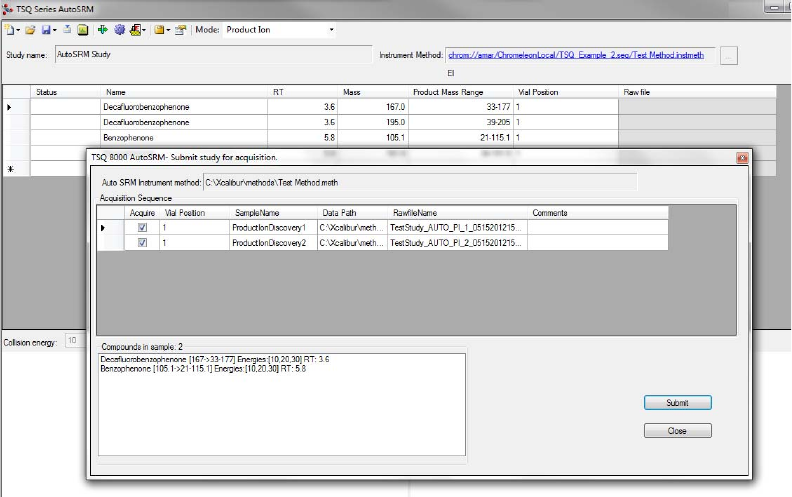Expand the arrow next to New icon
This screenshot has width=792, height=497.
click(x=18, y=30)
